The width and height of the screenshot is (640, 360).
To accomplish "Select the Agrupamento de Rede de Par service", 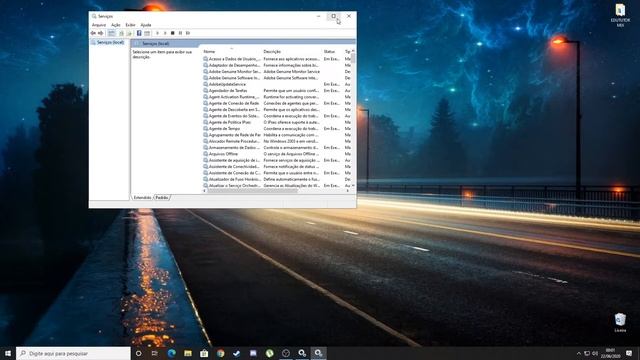I will click(277, 135).
